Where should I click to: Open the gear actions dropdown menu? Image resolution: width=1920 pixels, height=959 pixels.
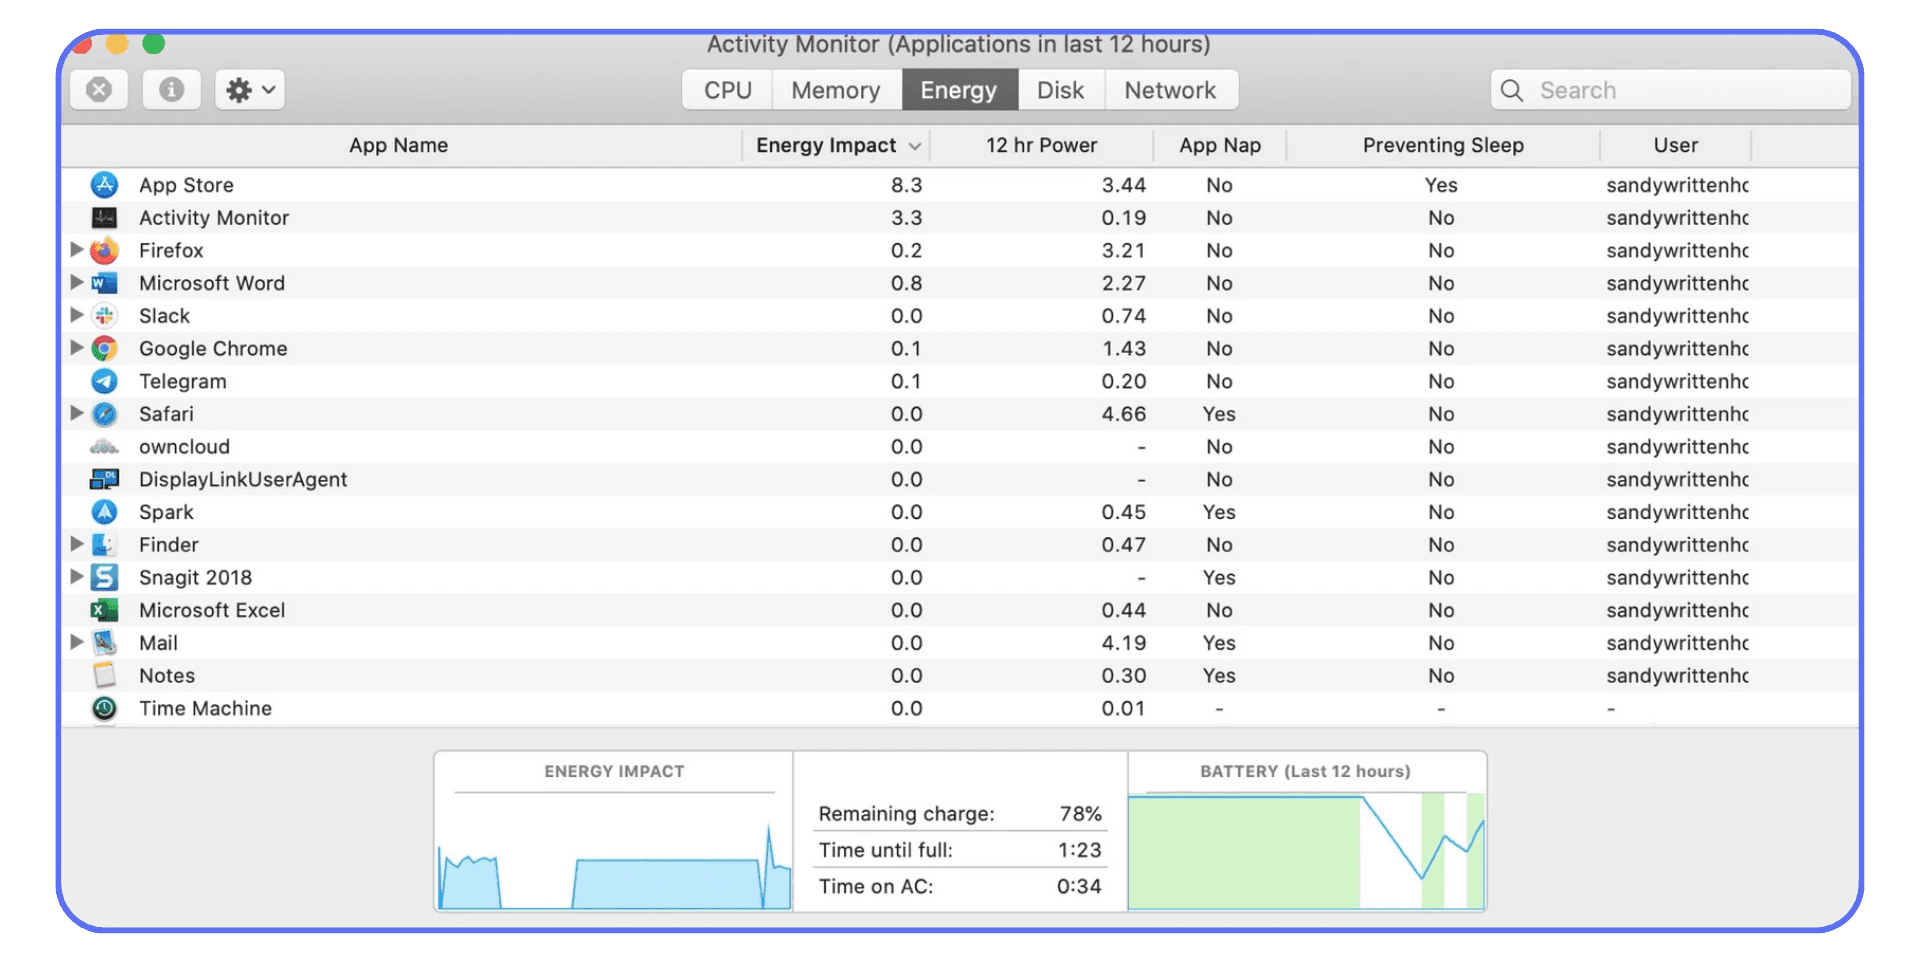250,90
